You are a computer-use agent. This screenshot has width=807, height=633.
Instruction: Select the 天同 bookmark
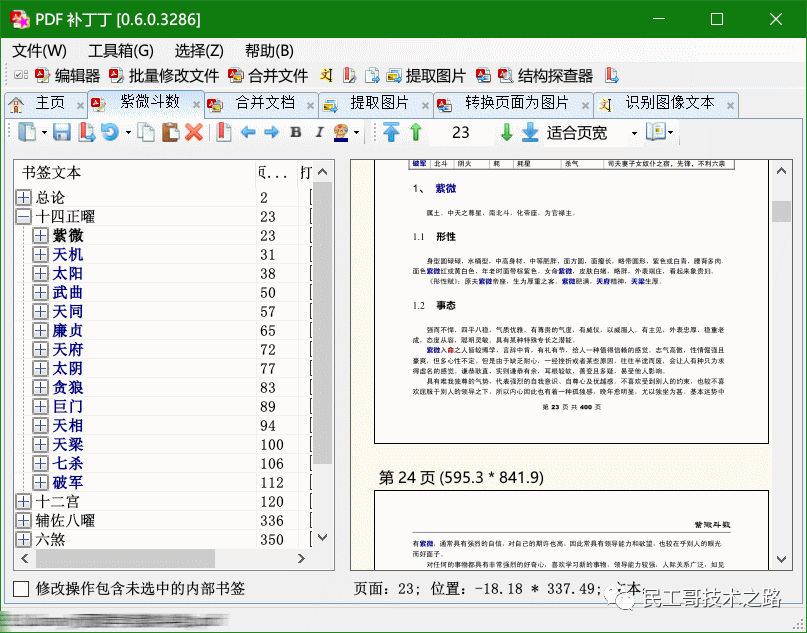tap(67, 312)
